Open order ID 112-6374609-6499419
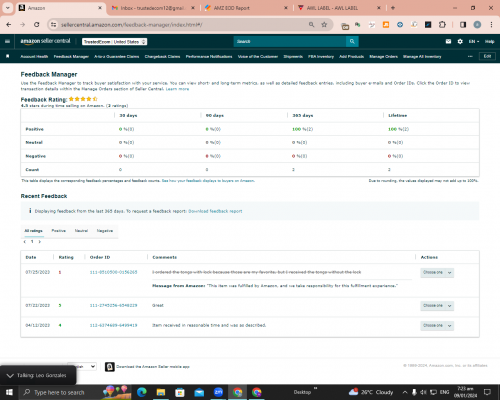Image resolution: width=500 pixels, height=400 pixels. click(113, 325)
